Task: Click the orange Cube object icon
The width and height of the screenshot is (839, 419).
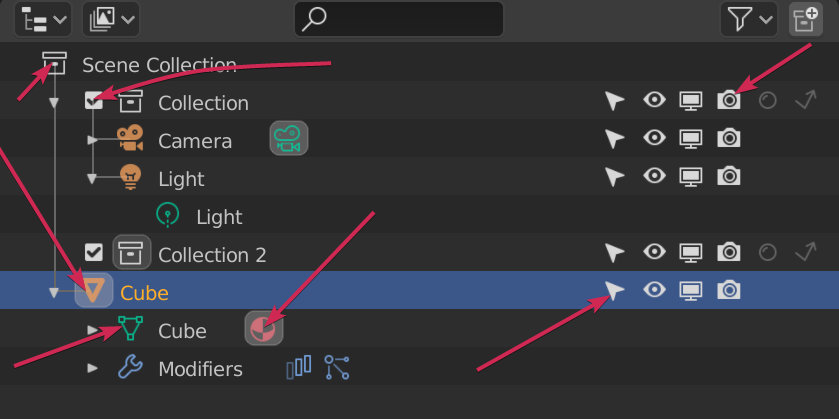Action: point(94,290)
